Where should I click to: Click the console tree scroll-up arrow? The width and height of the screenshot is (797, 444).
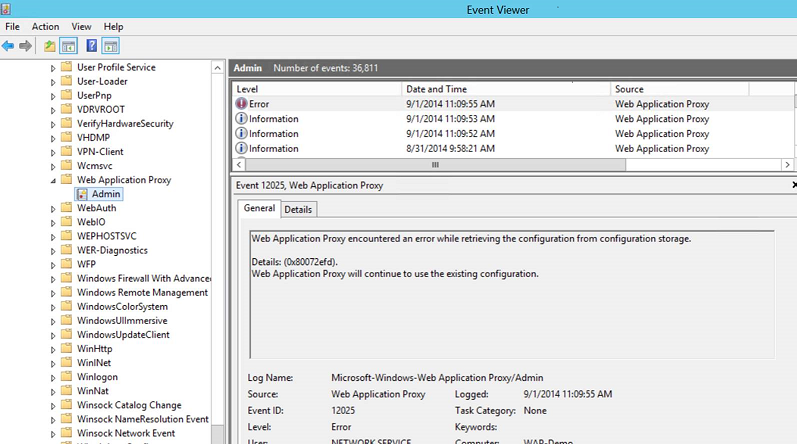(218, 67)
